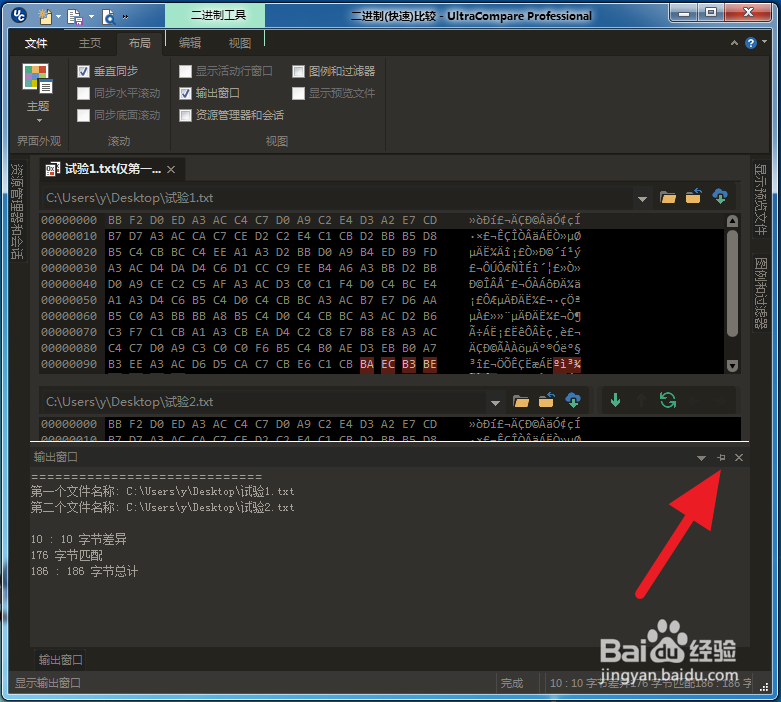Click the new session icon in quick access toolbar
Image resolution: width=781 pixels, height=702 pixels.
click(x=45, y=16)
